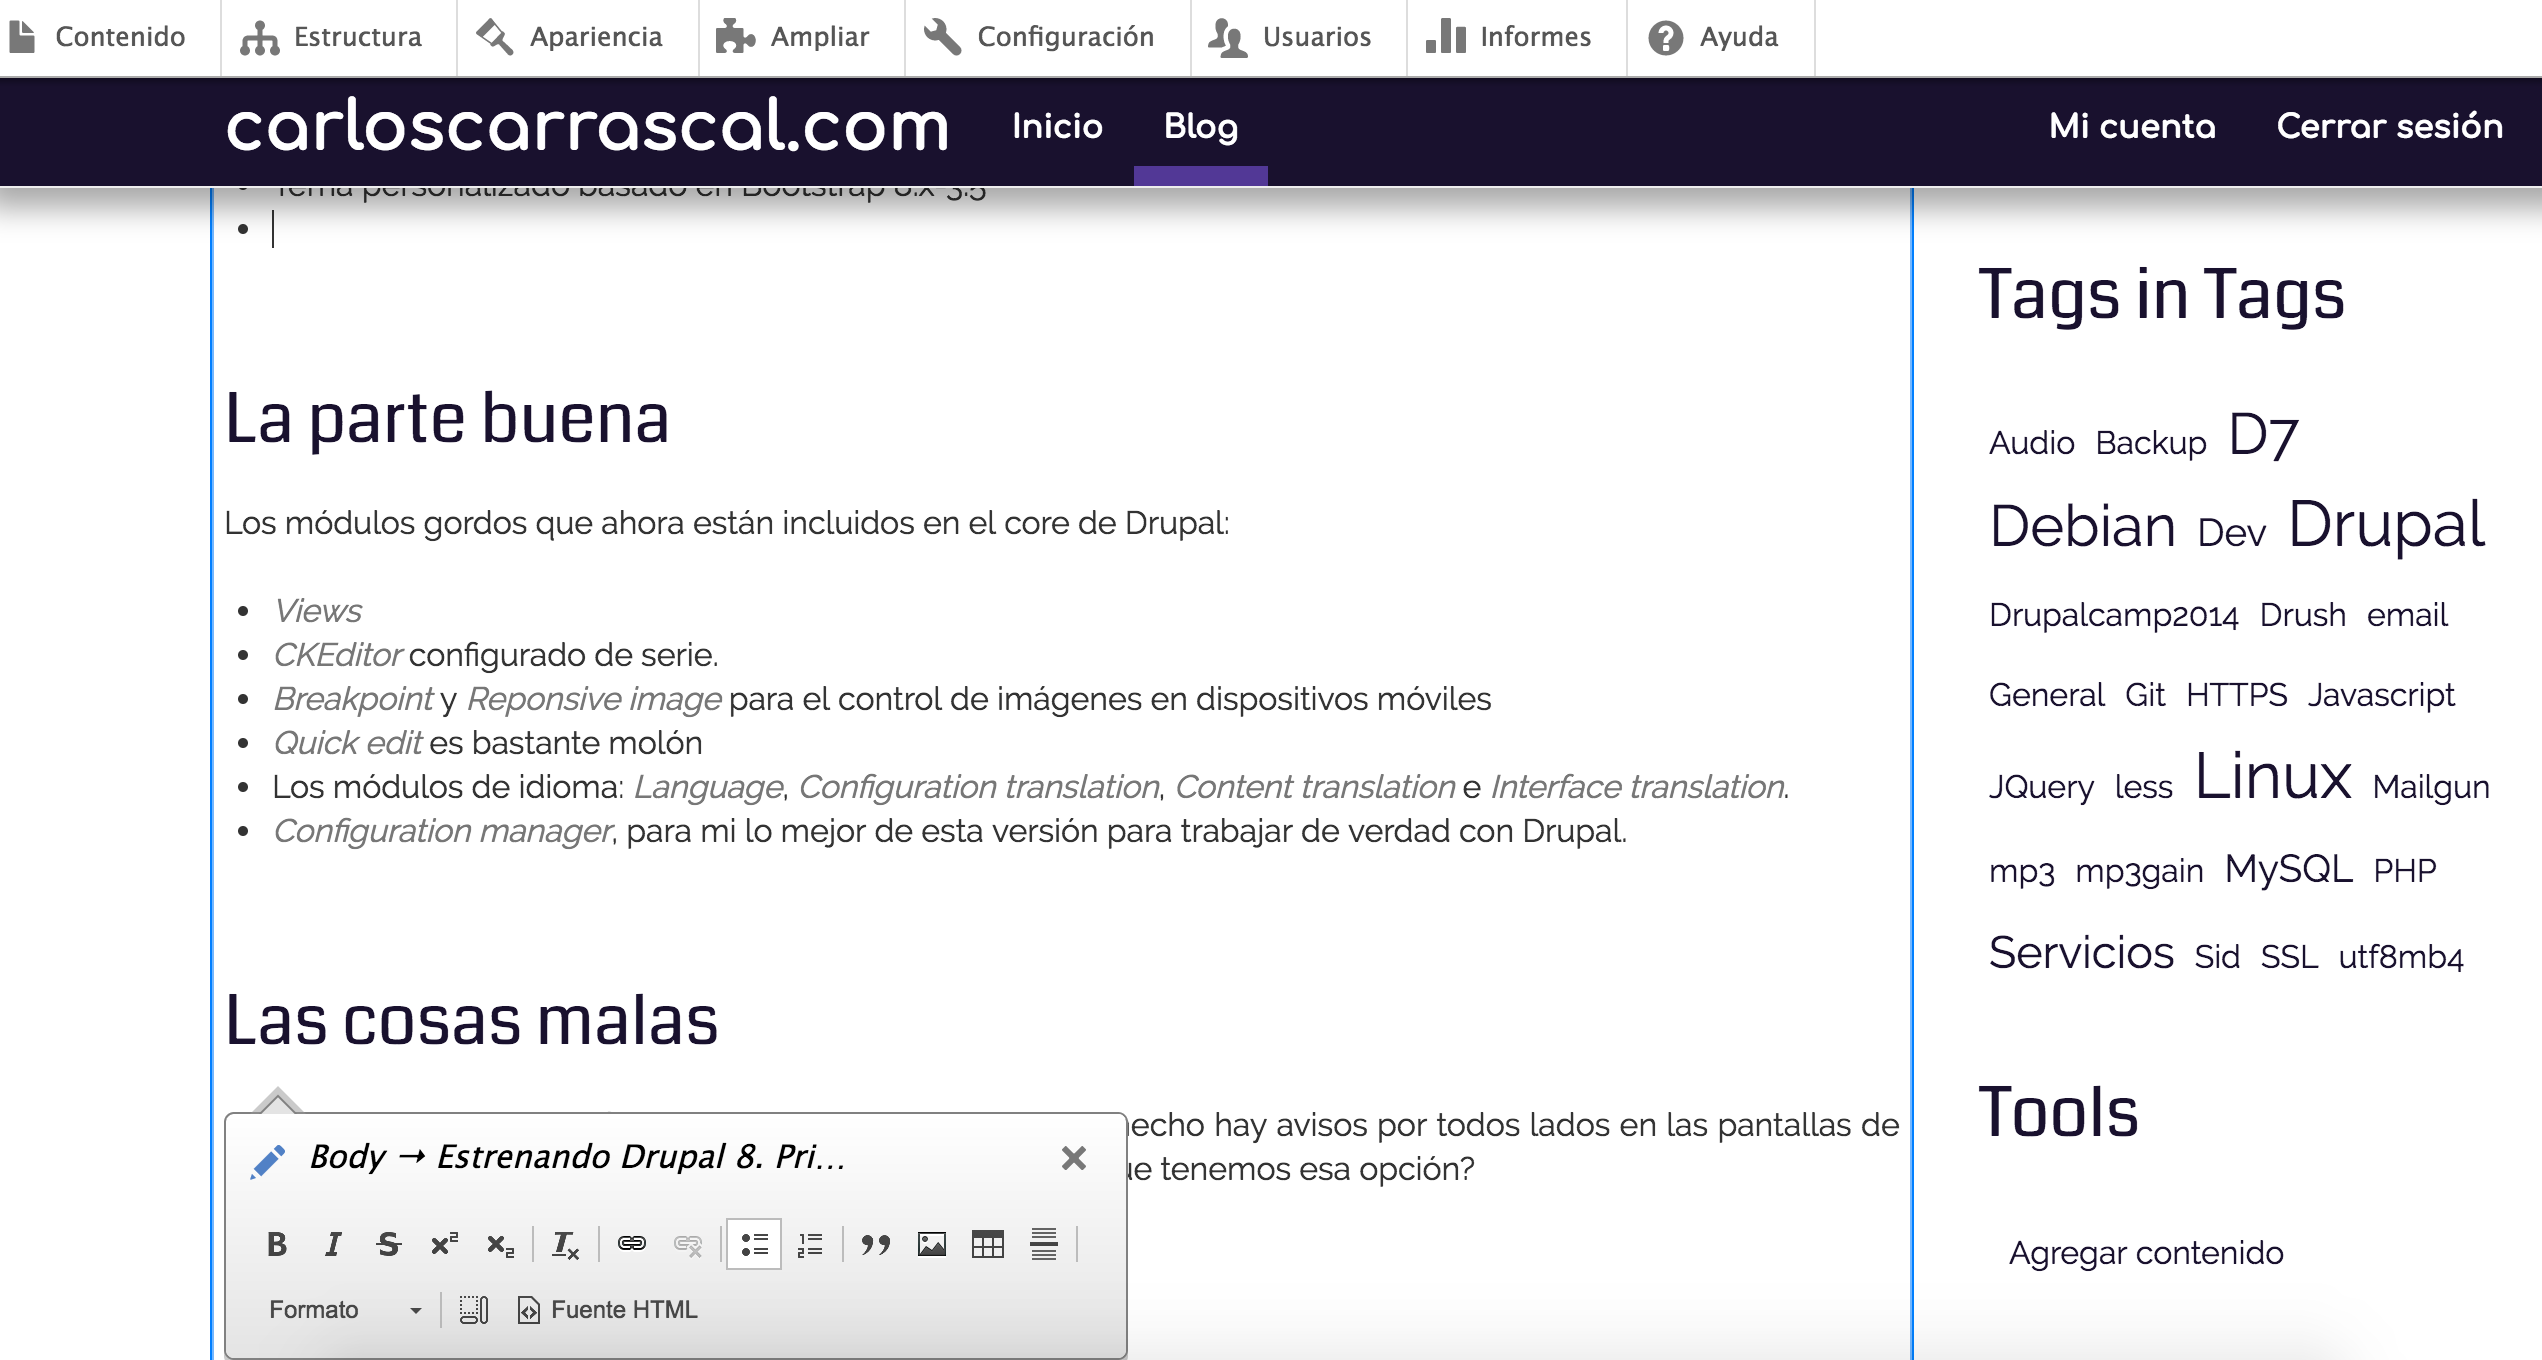Select the Javascript tag

[2381, 695]
